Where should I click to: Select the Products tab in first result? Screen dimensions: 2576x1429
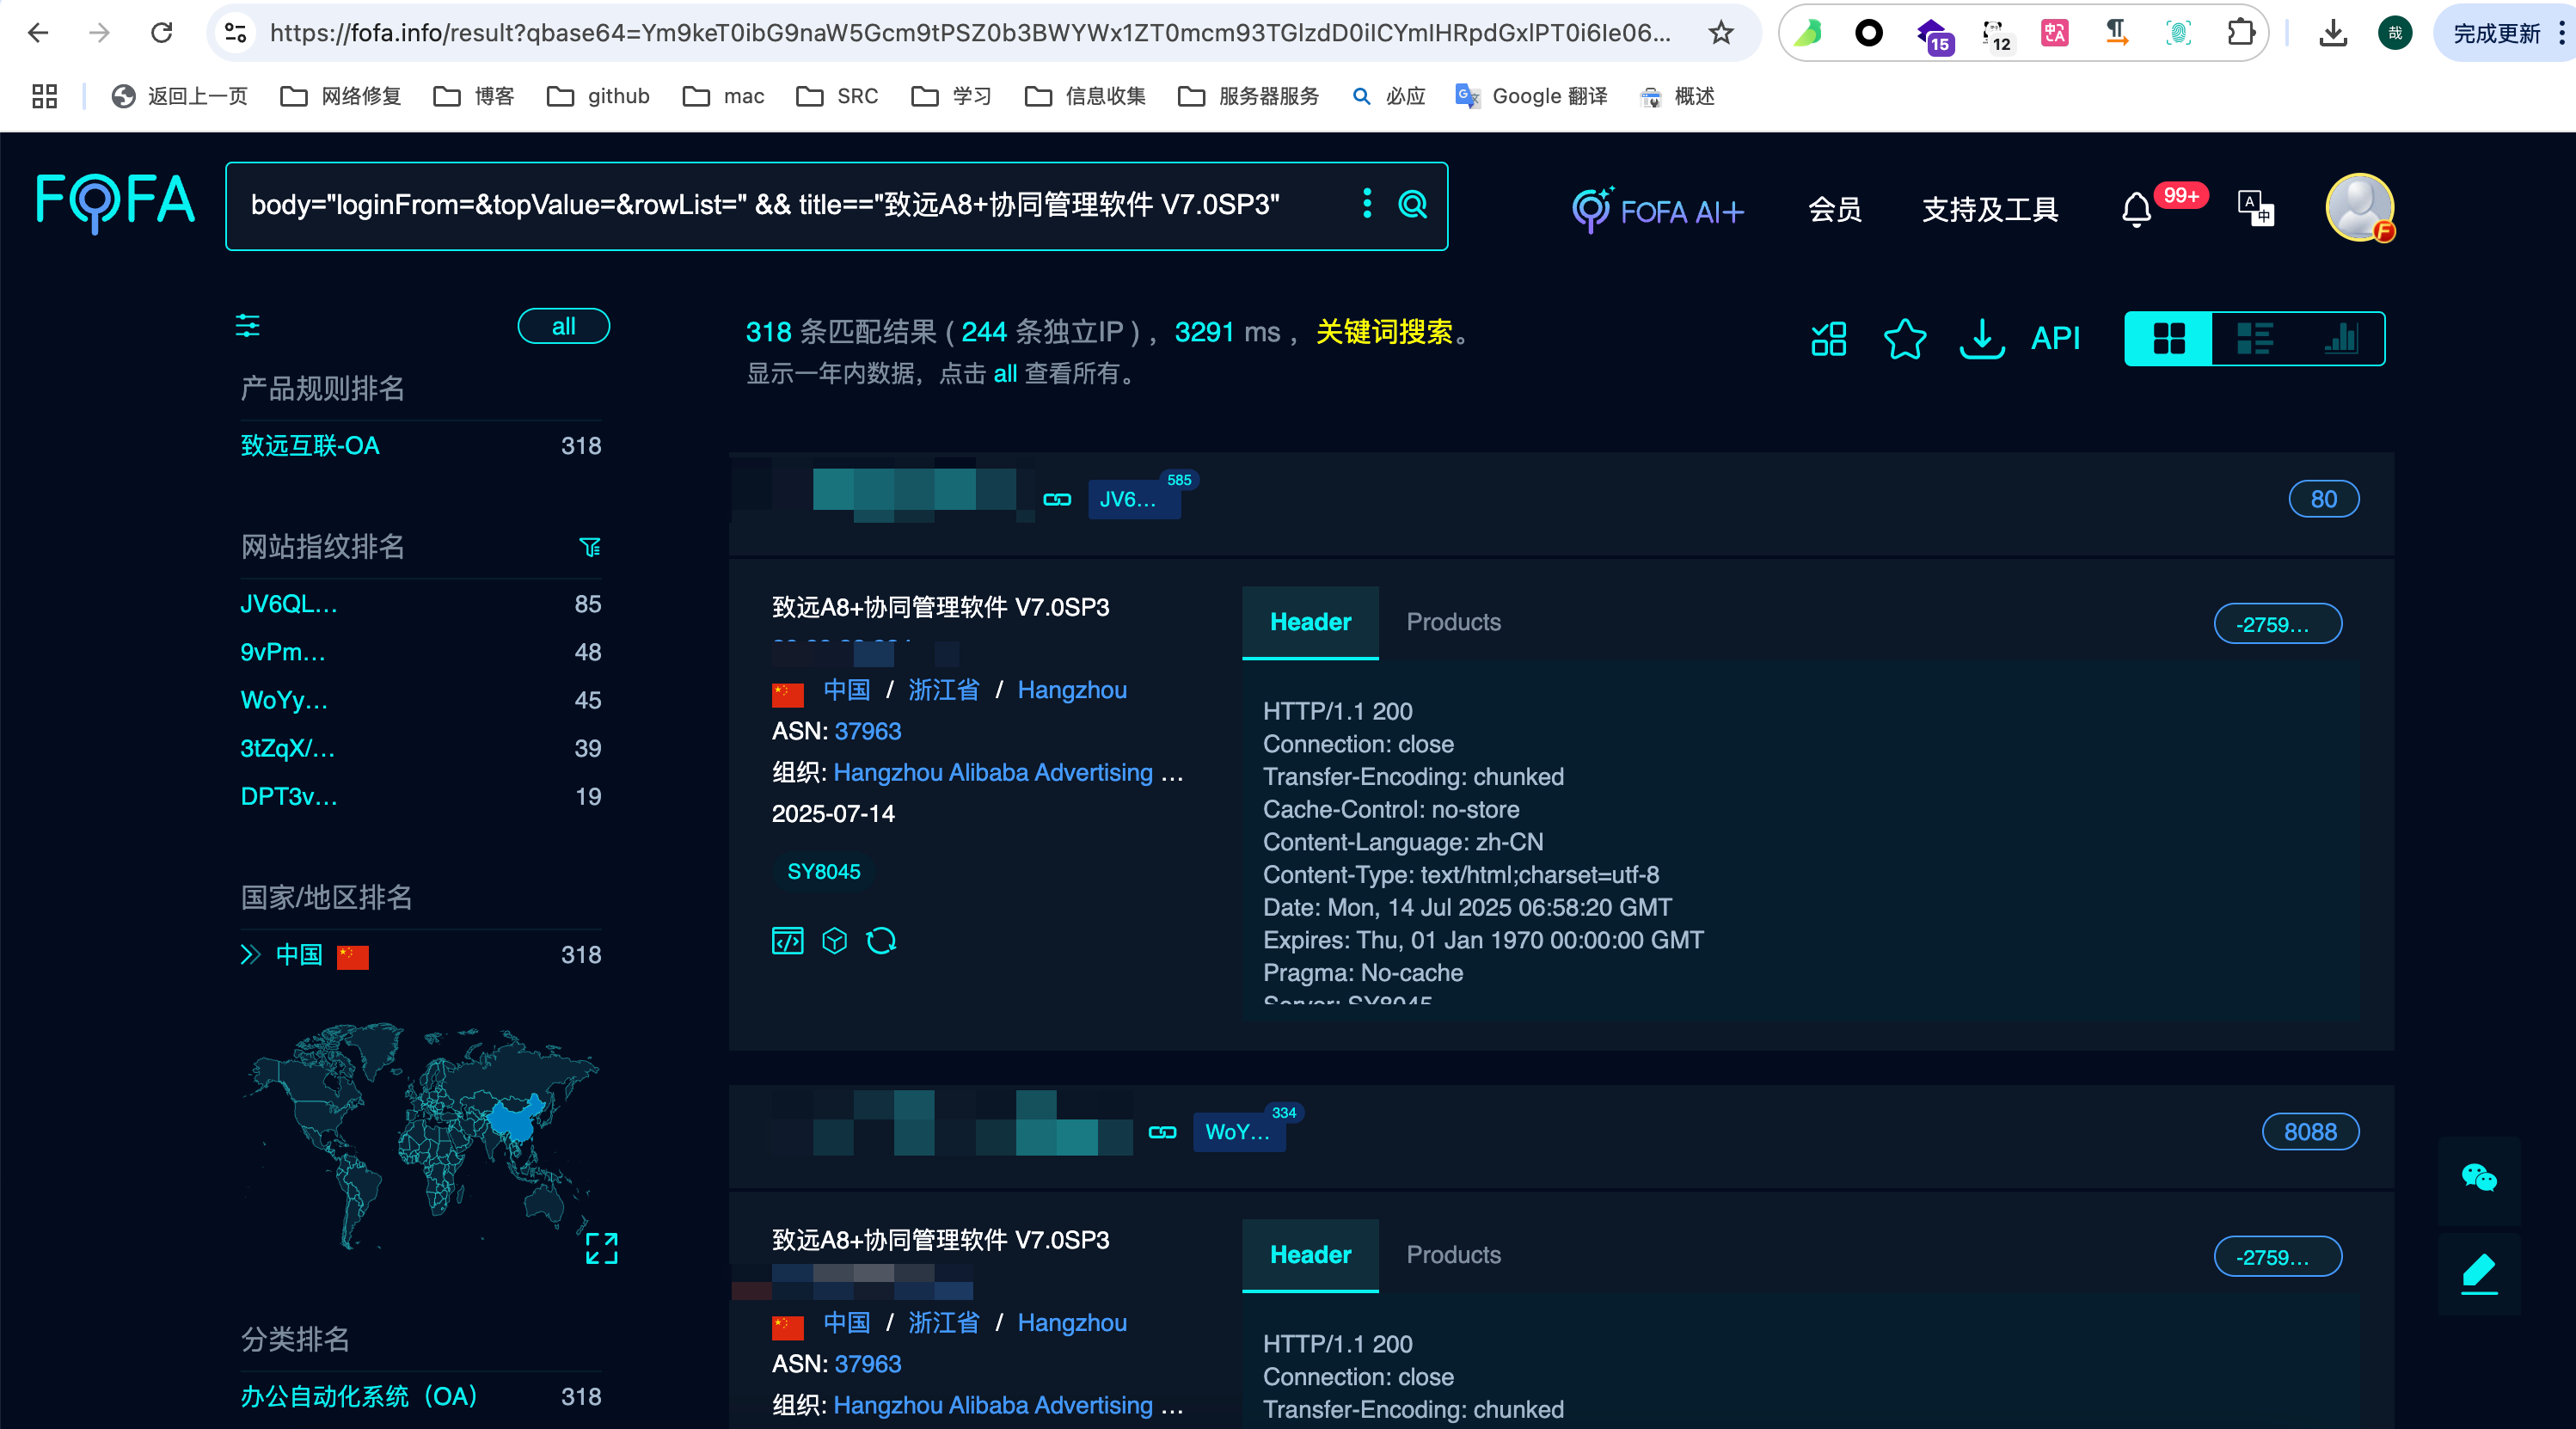1453,622
